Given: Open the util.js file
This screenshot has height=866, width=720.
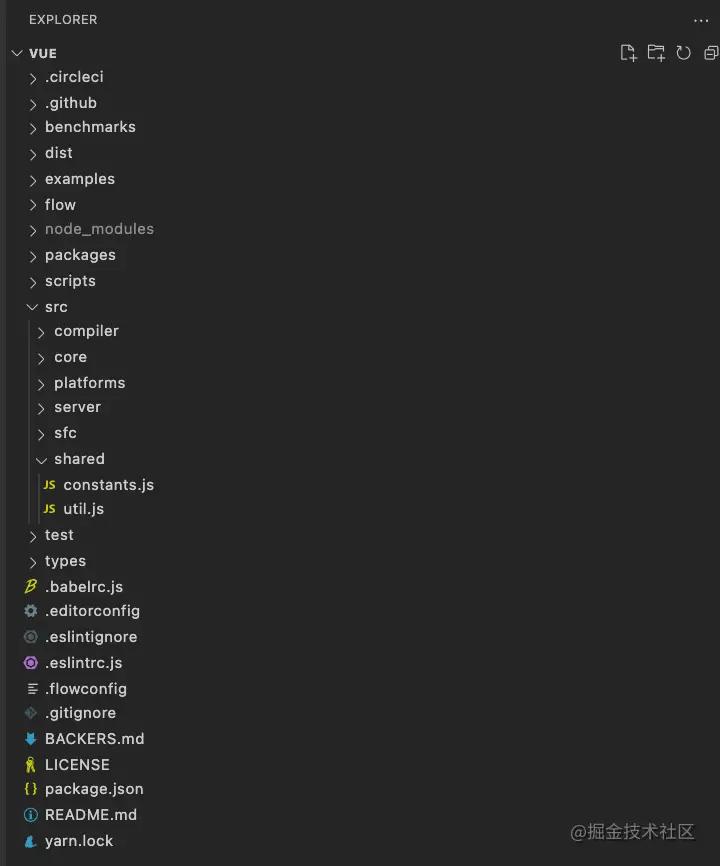Looking at the screenshot, I should (x=83, y=509).
